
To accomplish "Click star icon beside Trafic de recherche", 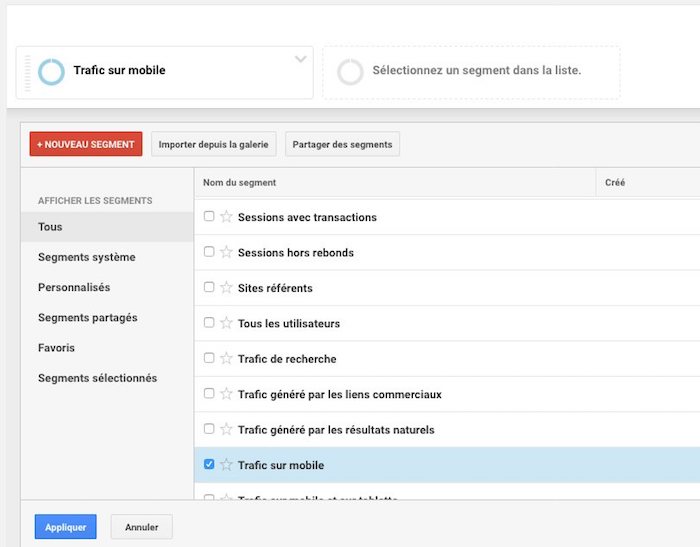I will click(226, 359).
